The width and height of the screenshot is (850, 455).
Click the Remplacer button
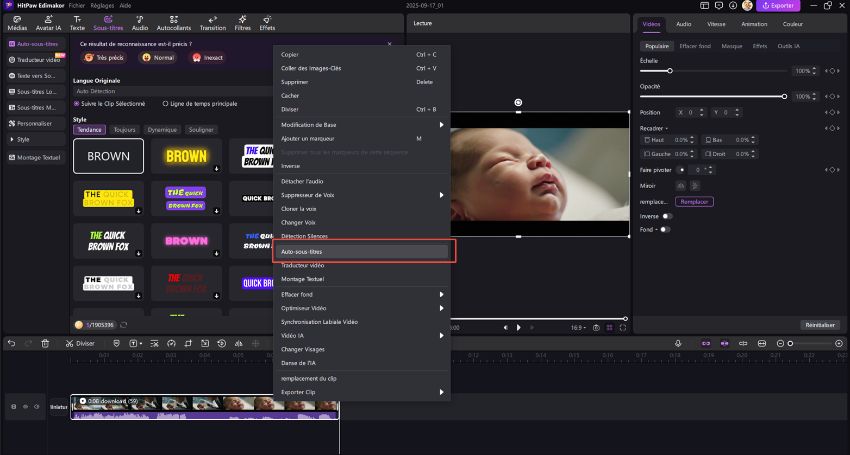(694, 202)
